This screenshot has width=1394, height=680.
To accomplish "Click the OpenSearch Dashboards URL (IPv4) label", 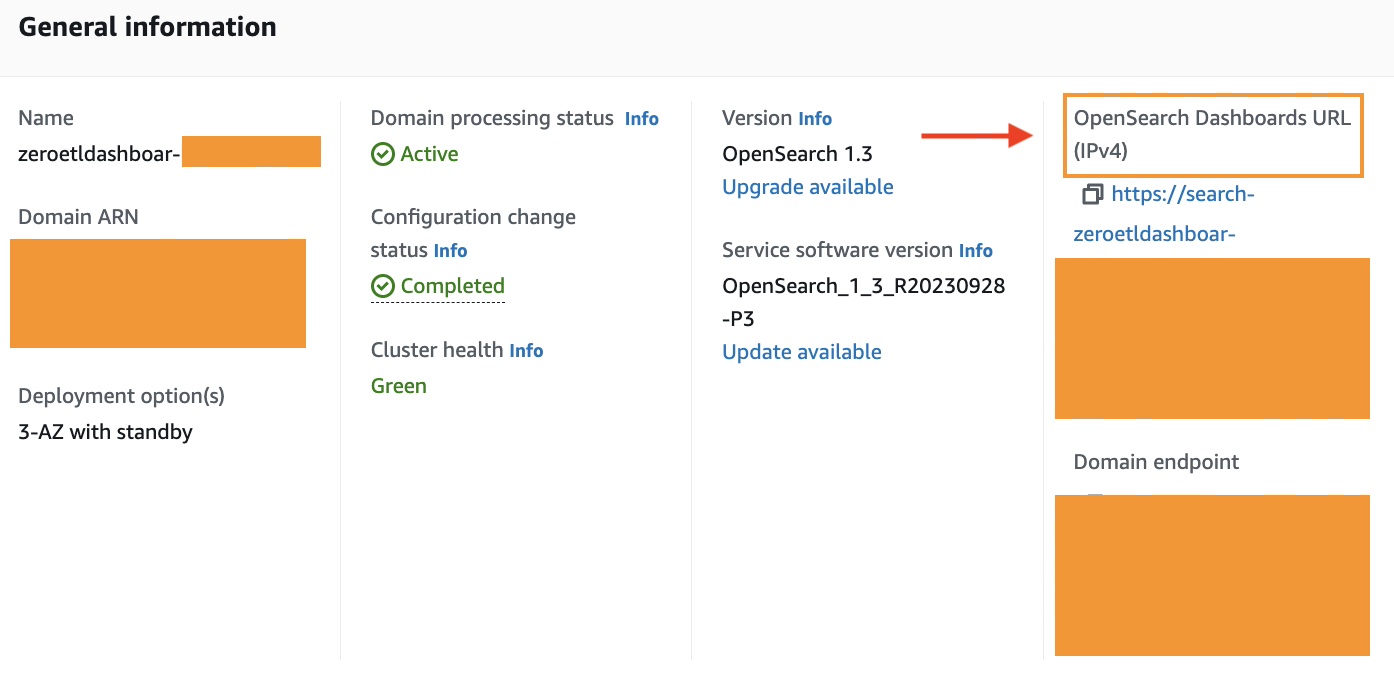I will 1212,134.
